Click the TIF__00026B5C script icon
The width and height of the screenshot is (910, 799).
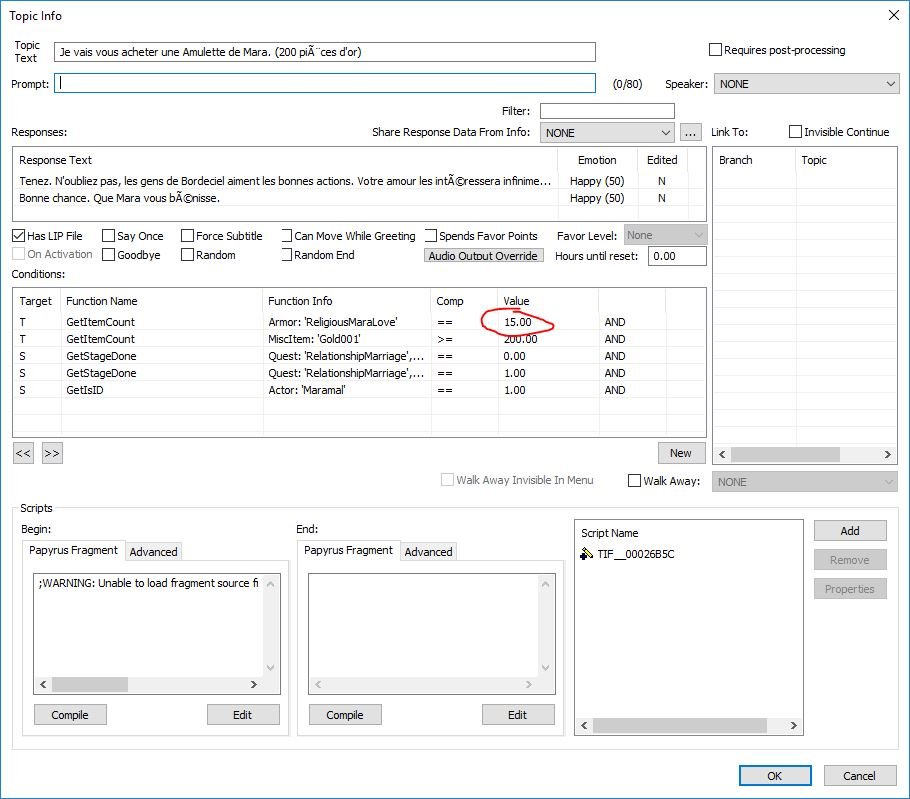[x=587, y=554]
